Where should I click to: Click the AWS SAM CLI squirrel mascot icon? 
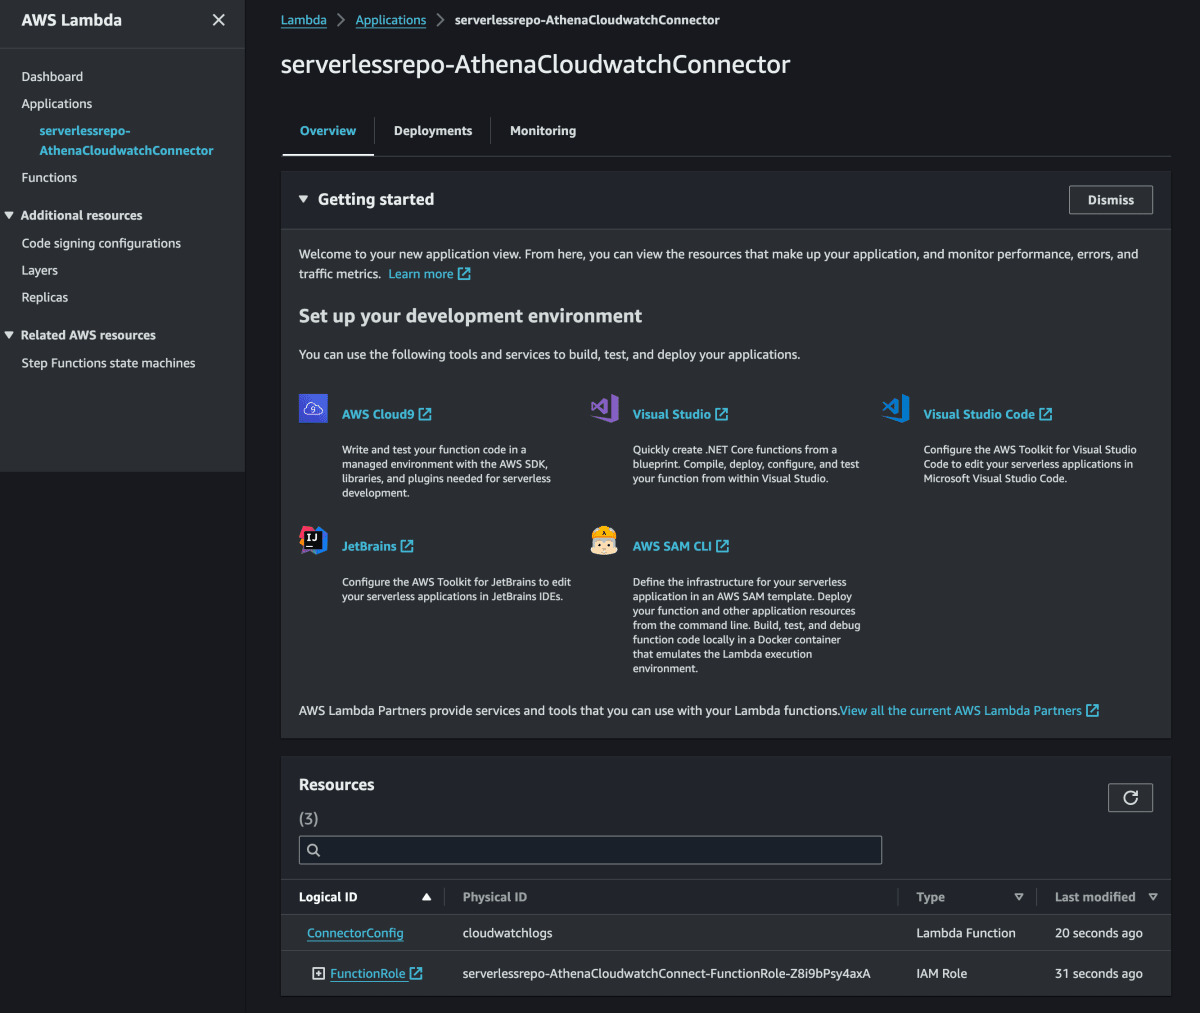[604, 540]
